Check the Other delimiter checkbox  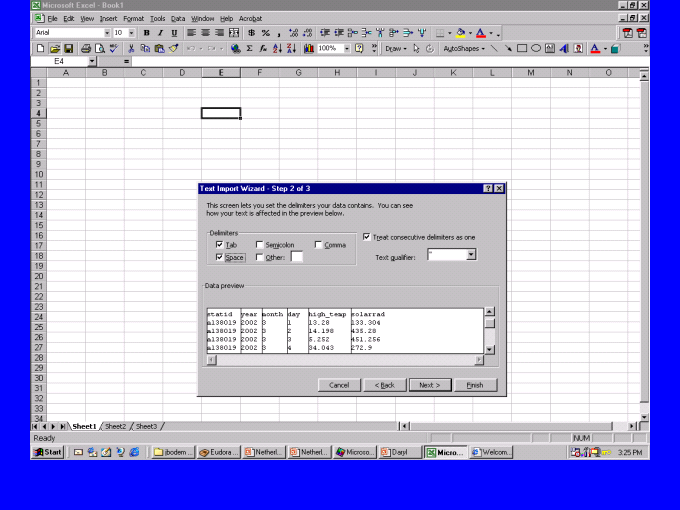coord(259,257)
